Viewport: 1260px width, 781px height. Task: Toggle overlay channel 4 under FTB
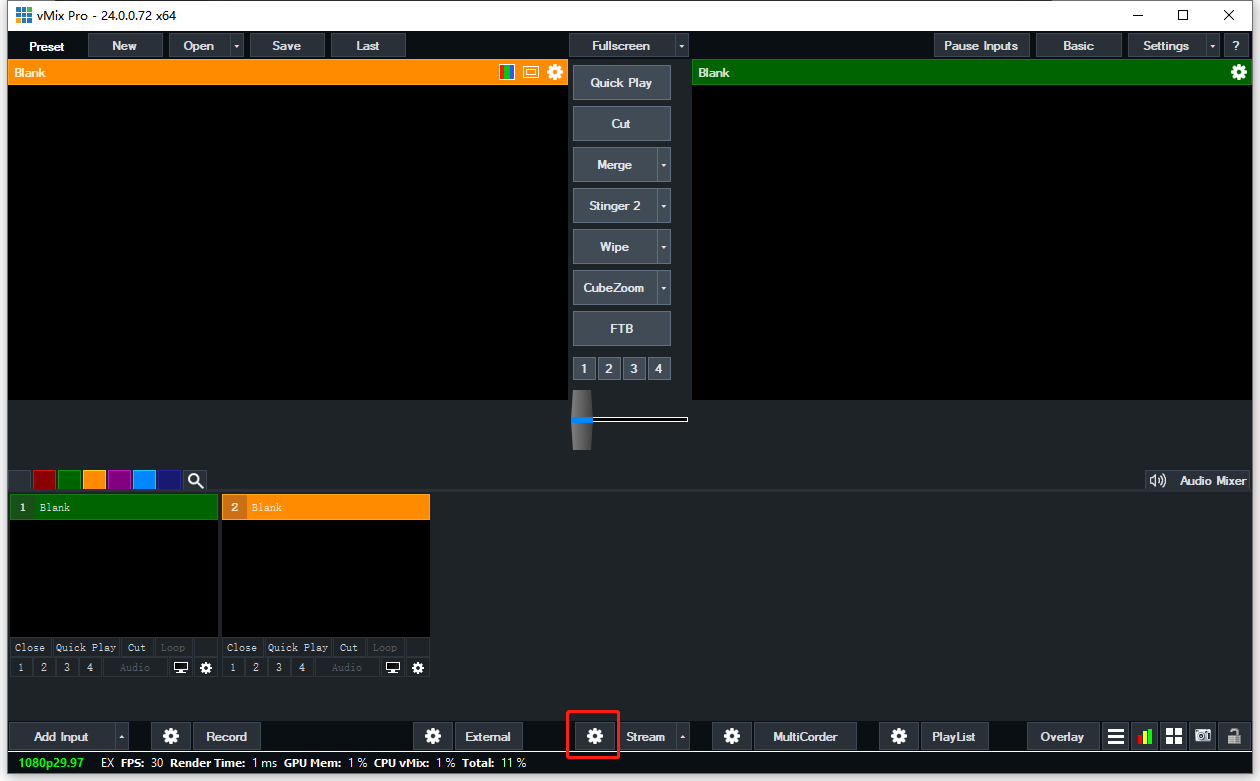pos(658,369)
